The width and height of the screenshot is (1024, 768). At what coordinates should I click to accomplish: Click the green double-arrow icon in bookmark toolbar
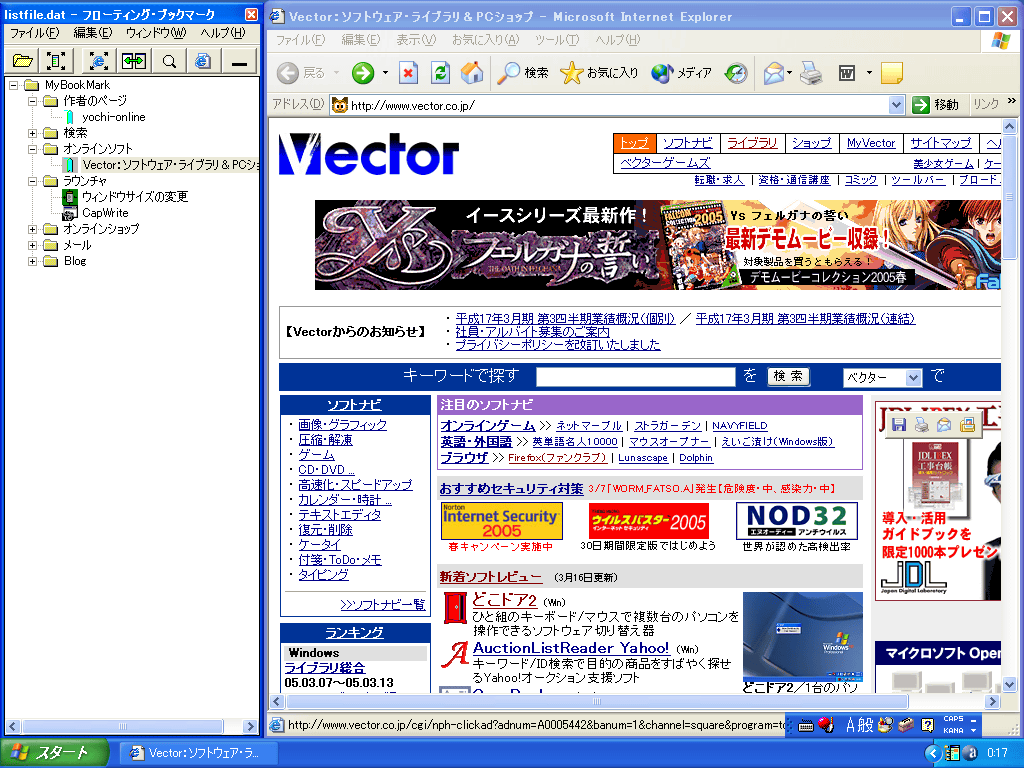pyautogui.click(x=134, y=61)
